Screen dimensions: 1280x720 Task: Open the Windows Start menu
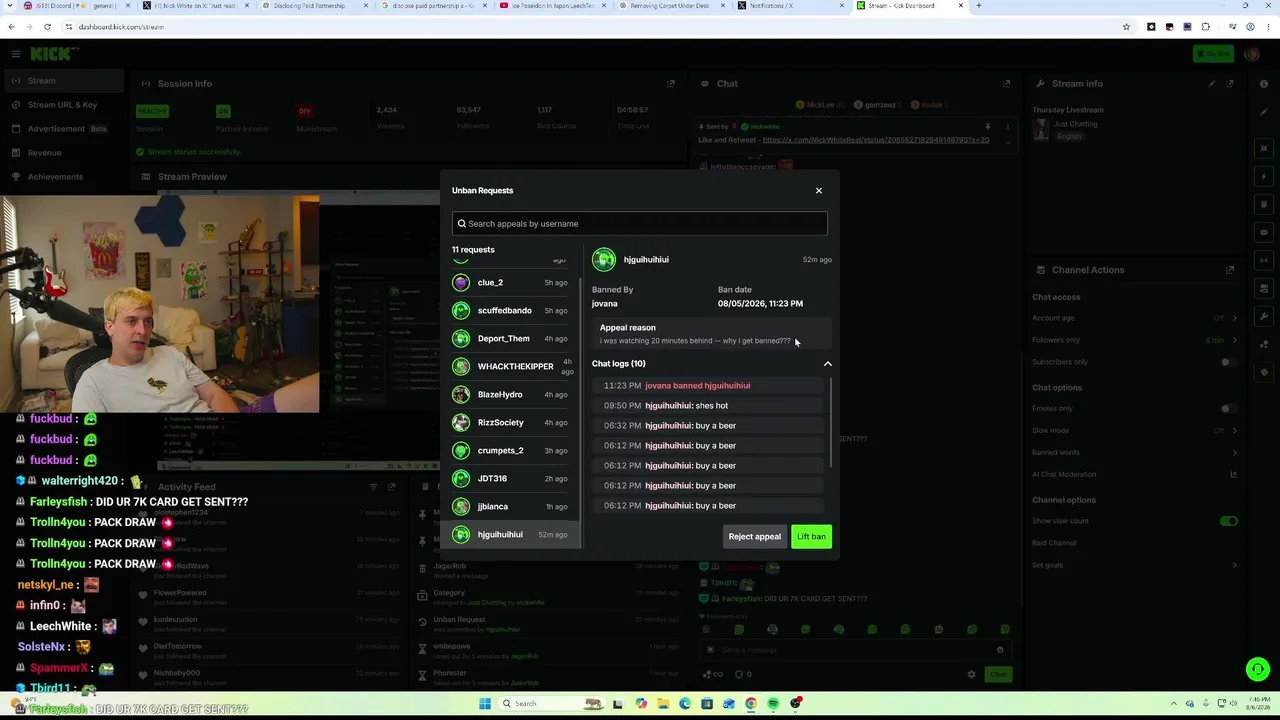[x=485, y=703]
